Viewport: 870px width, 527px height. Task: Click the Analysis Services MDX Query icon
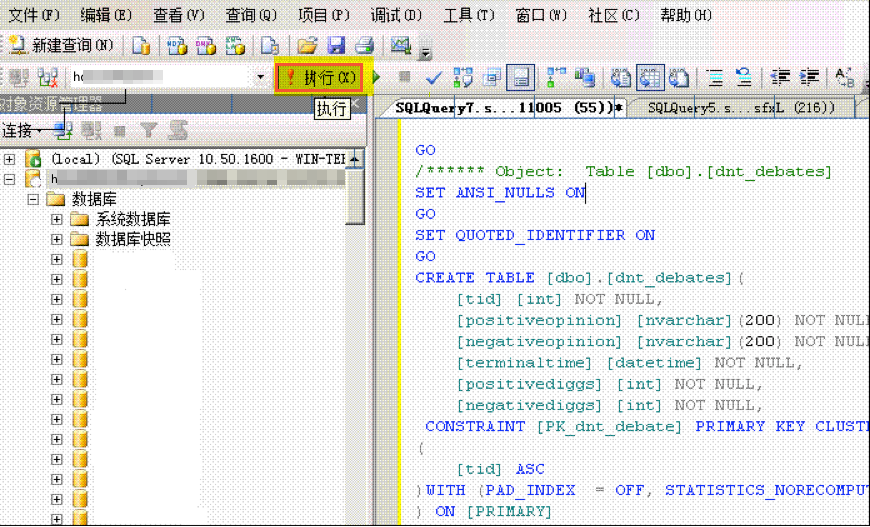coord(178,45)
